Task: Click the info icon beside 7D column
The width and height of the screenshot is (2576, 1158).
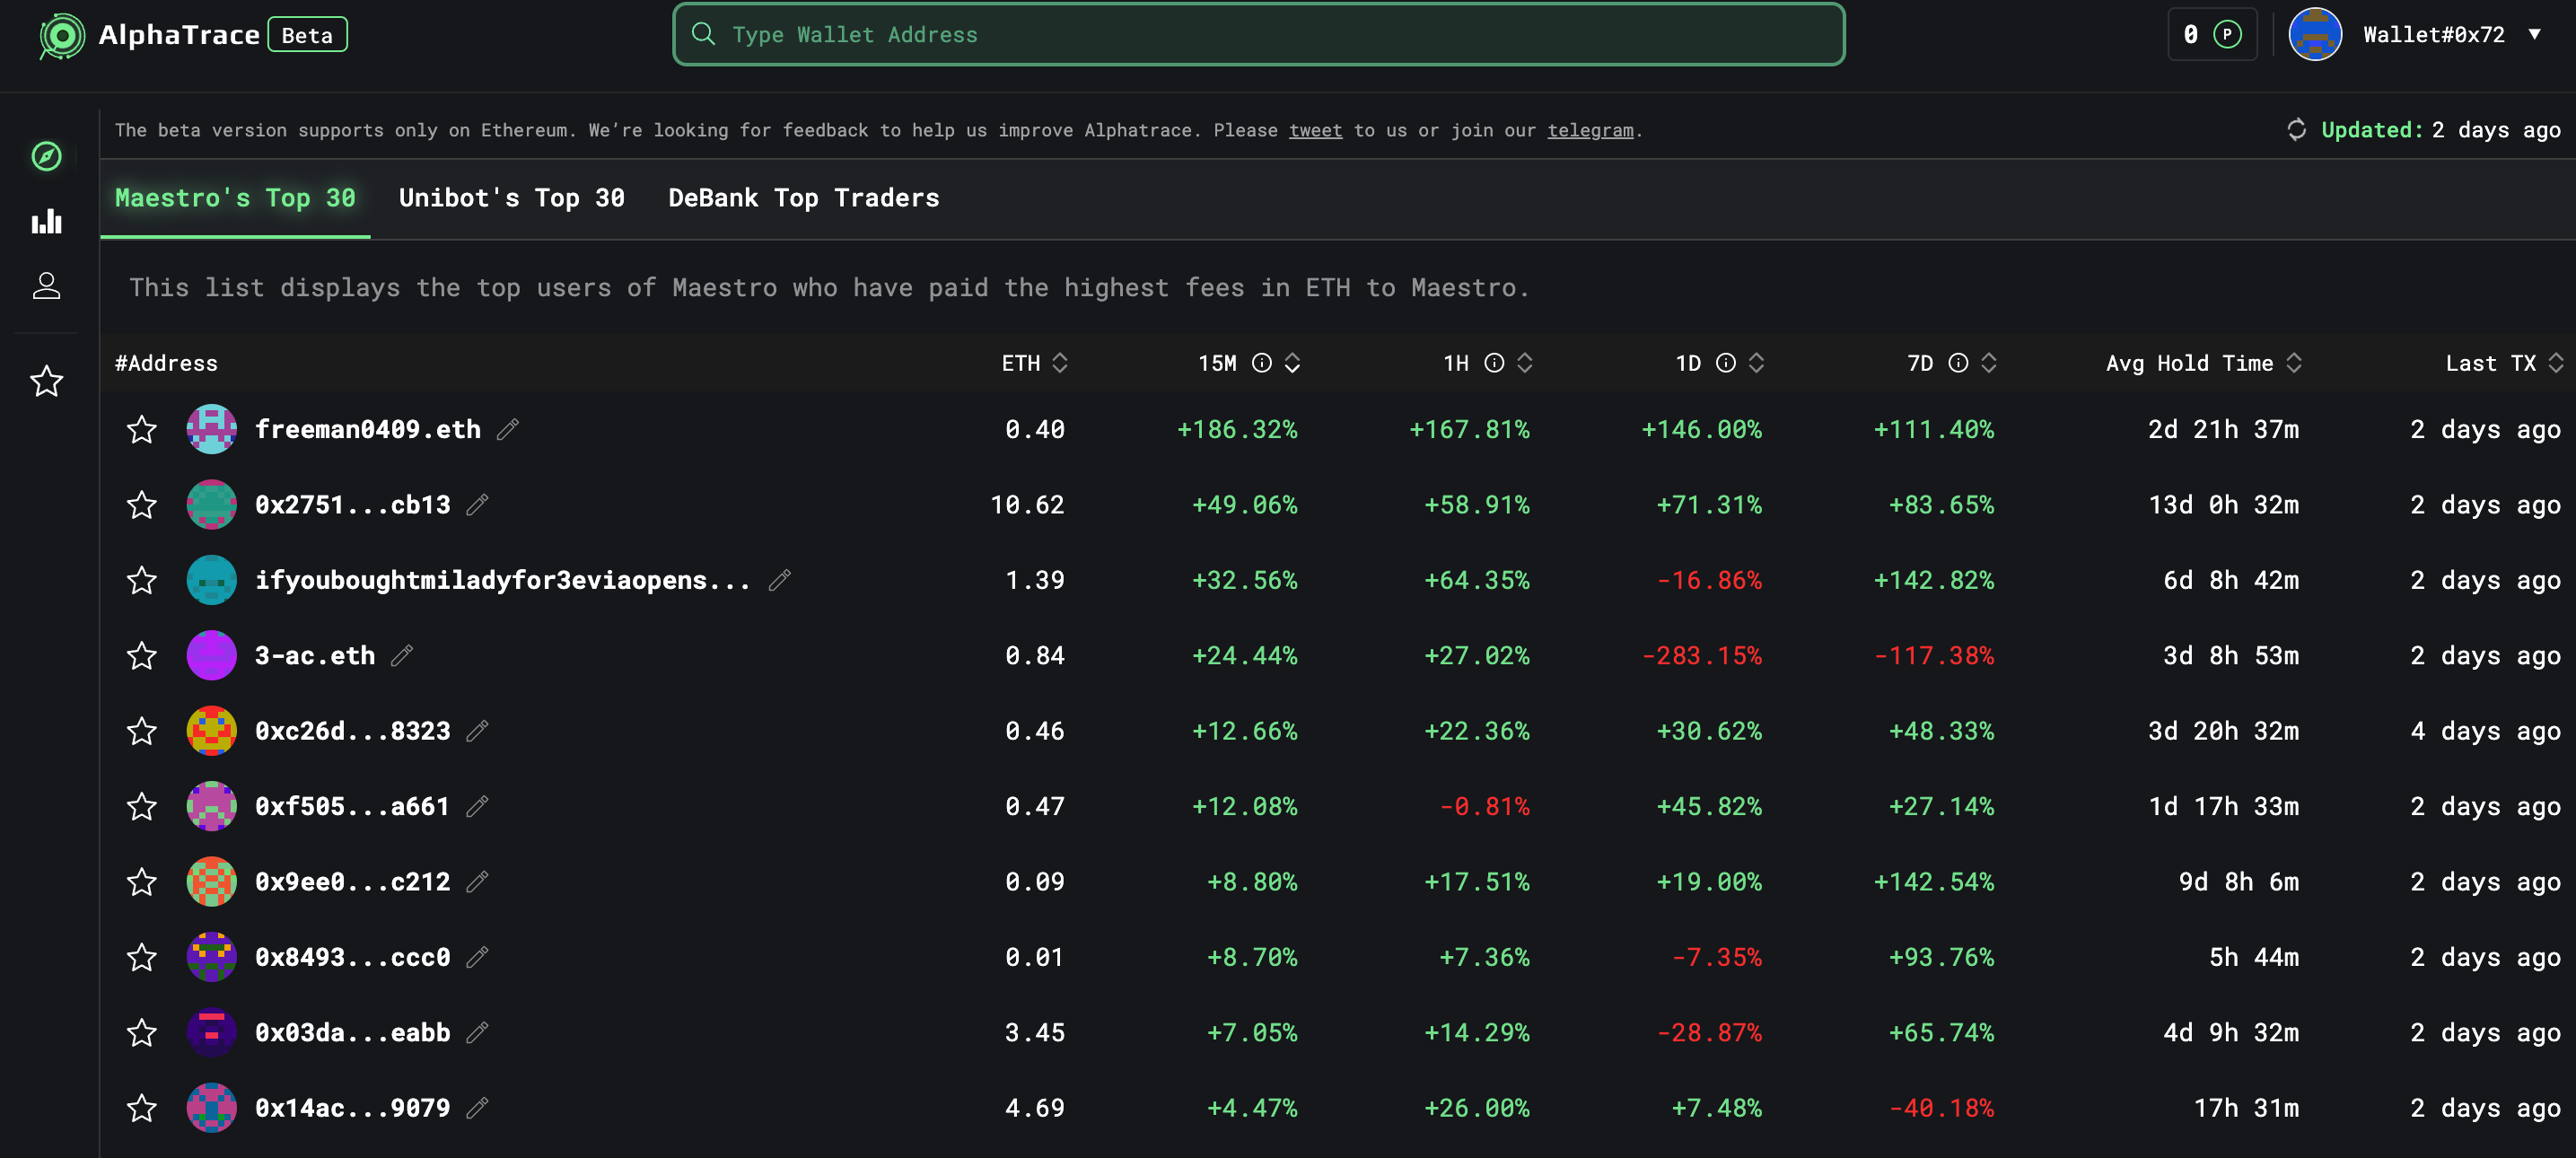Action: click(1958, 363)
